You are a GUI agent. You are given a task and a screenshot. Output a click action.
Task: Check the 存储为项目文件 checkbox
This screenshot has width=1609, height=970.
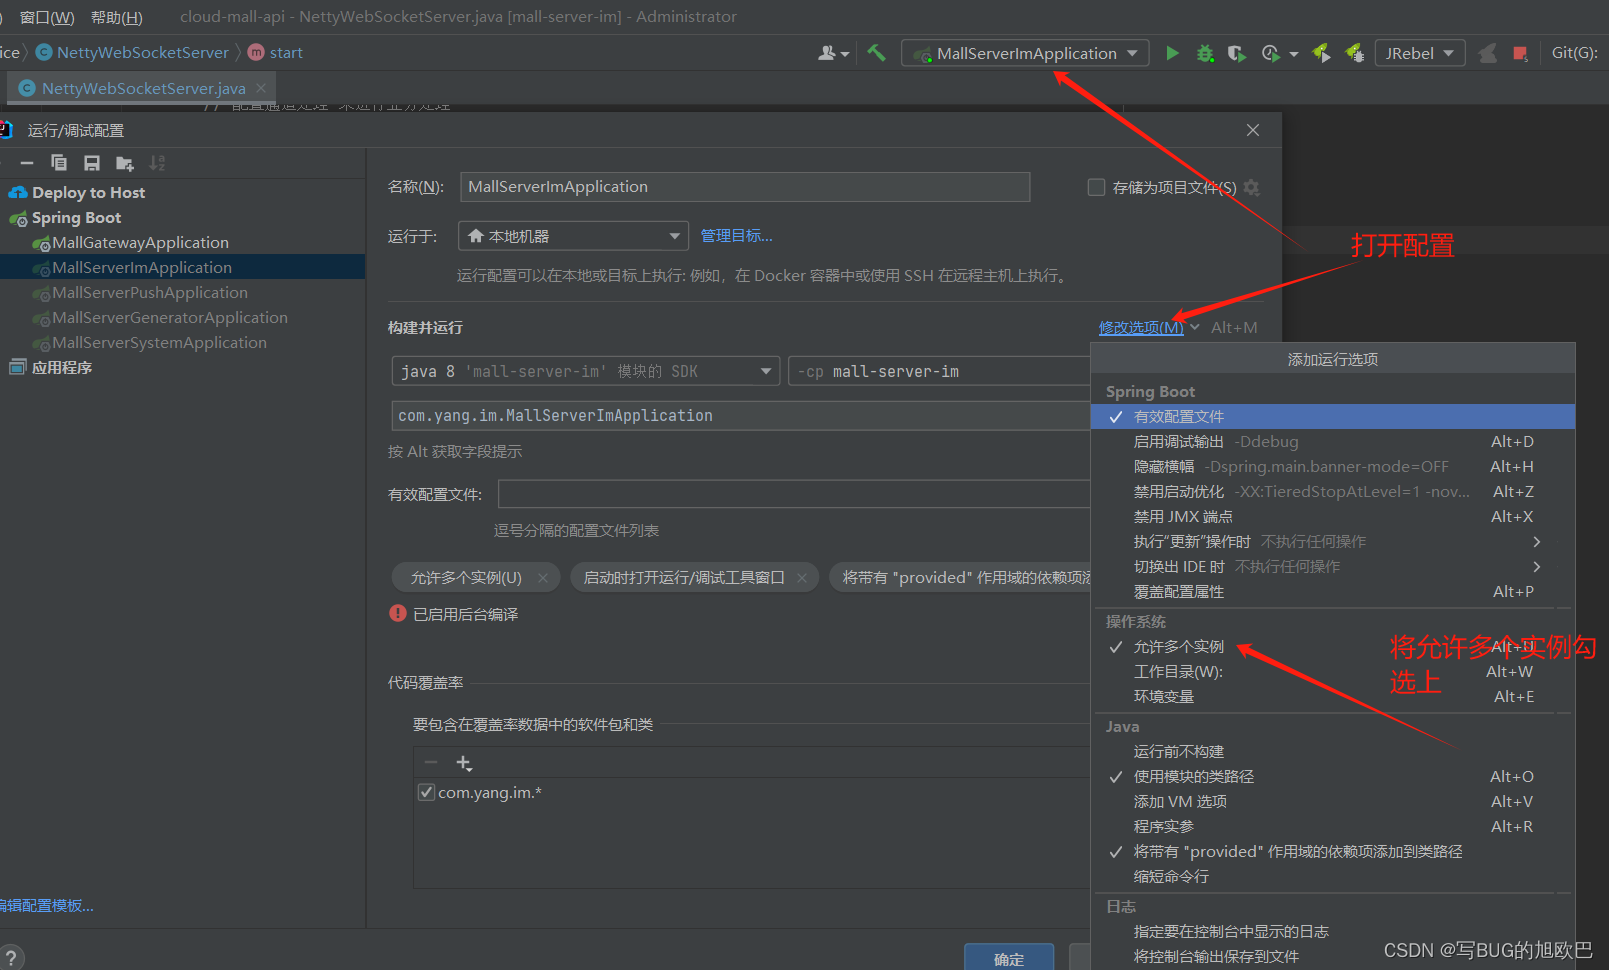pos(1095,187)
